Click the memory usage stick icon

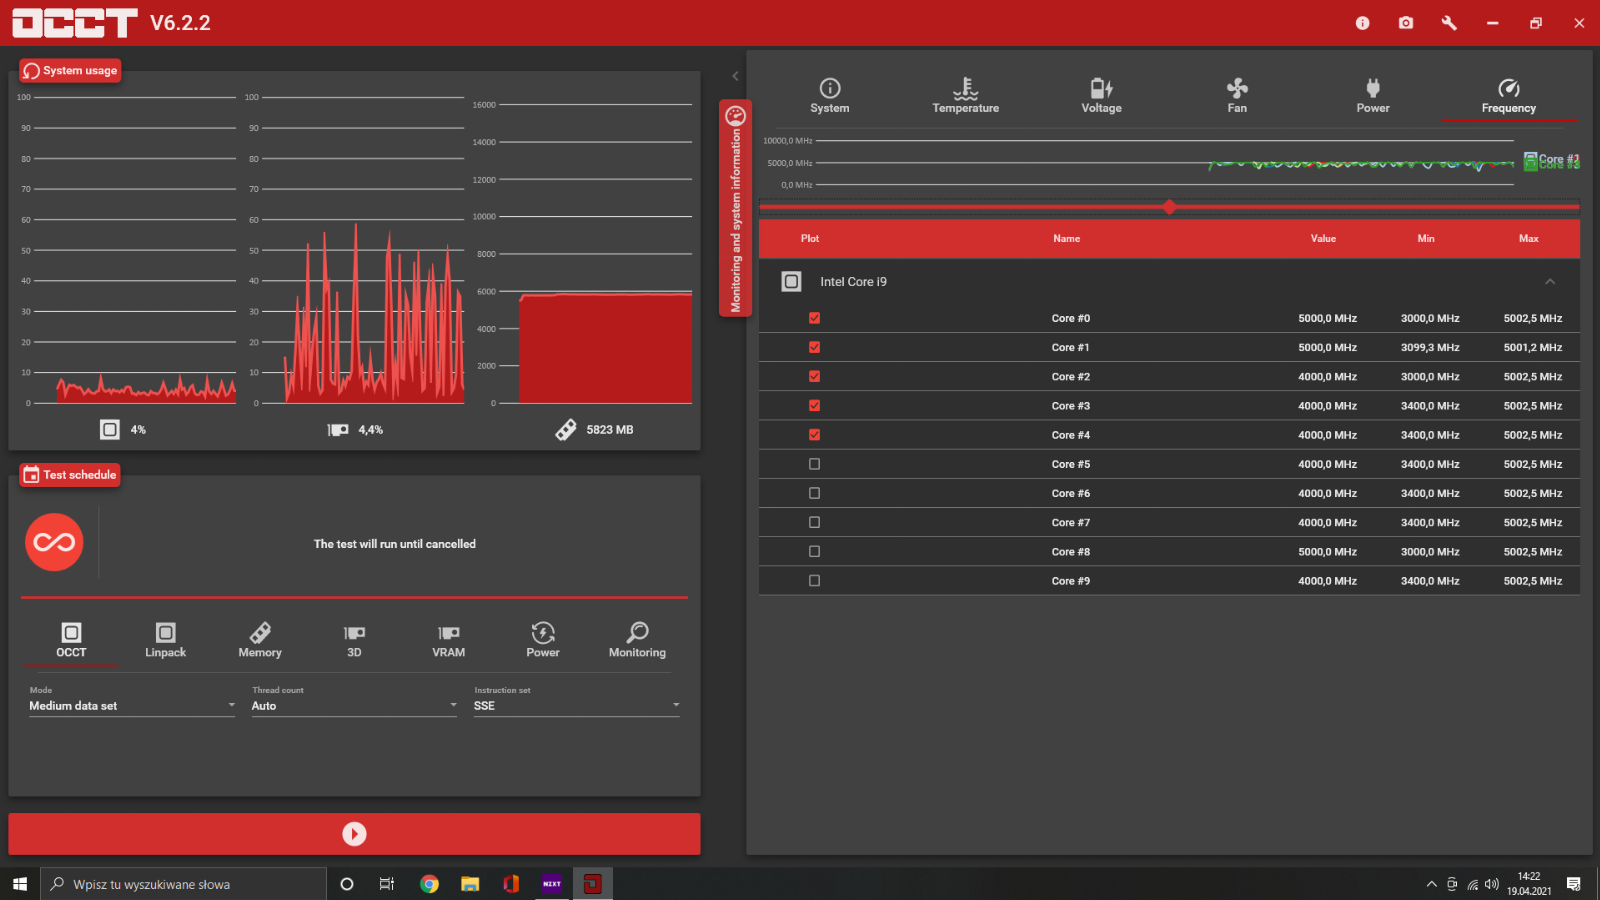pos(566,430)
